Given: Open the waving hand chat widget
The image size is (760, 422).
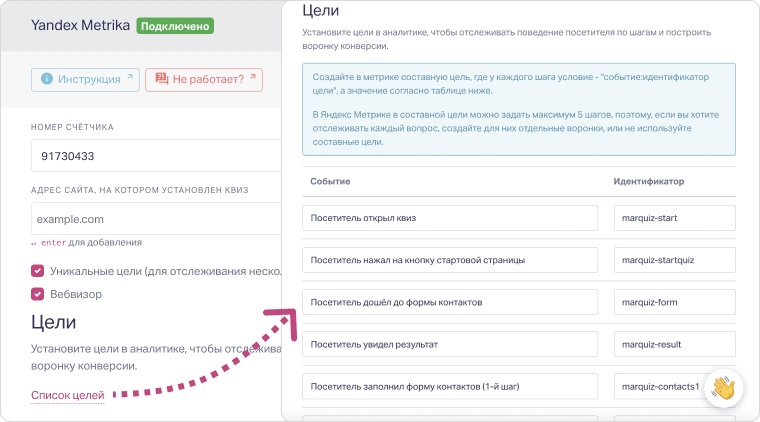Looking at the screenshot, I should pos(722,389).
